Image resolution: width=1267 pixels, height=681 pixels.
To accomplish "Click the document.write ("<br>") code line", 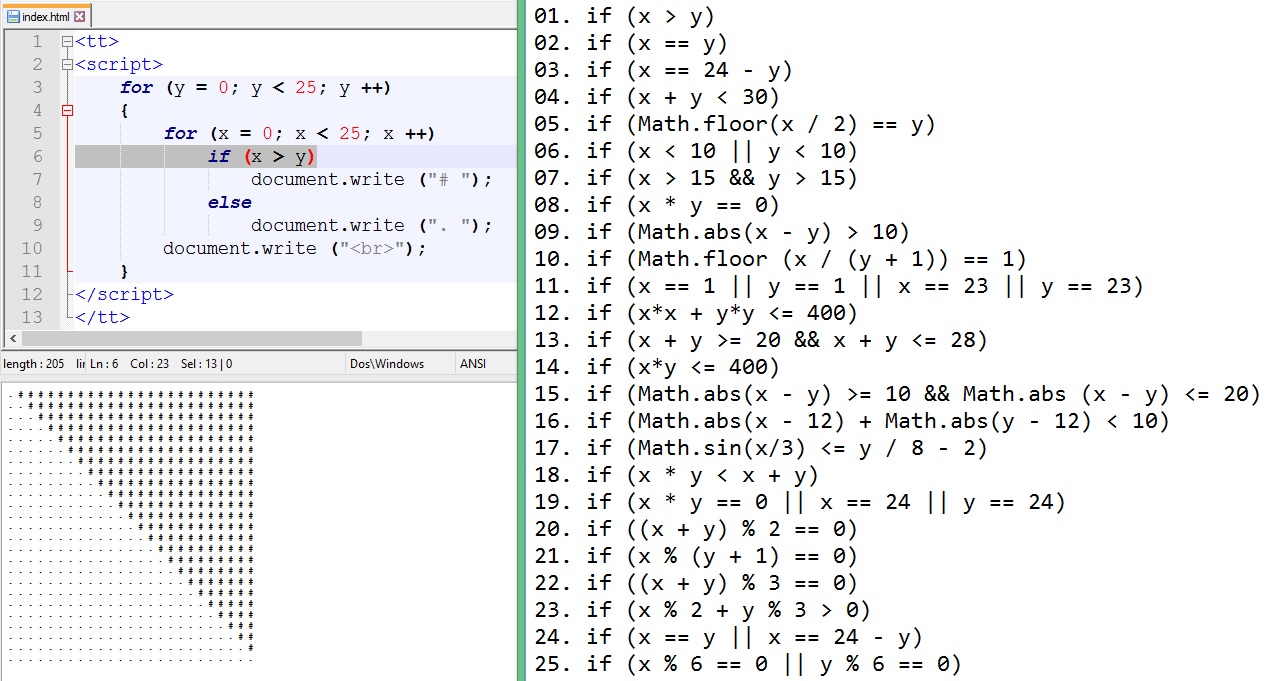I will [x=295, y=248].
